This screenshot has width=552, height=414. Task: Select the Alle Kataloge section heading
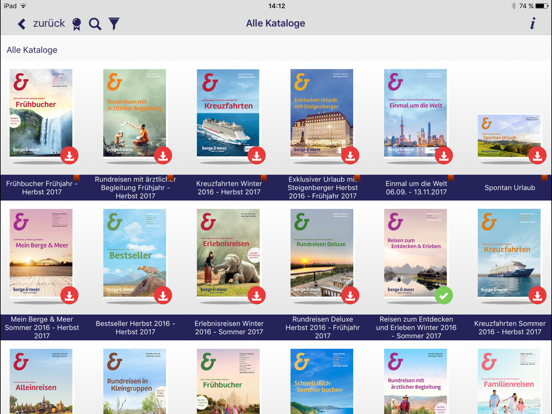click(x=32, y=50)
